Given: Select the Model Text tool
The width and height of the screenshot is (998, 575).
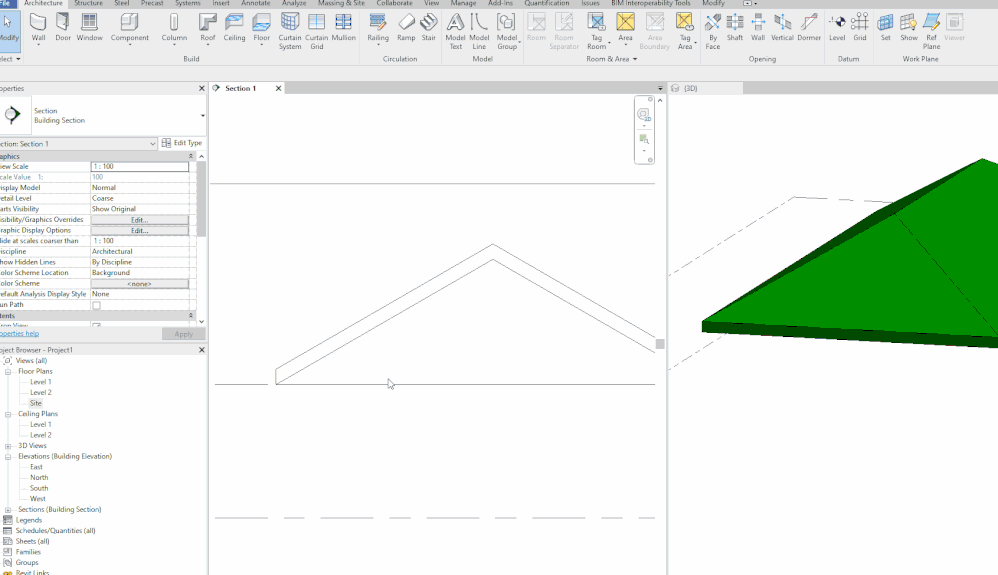Looking at the screenshot, I should 455,31.
